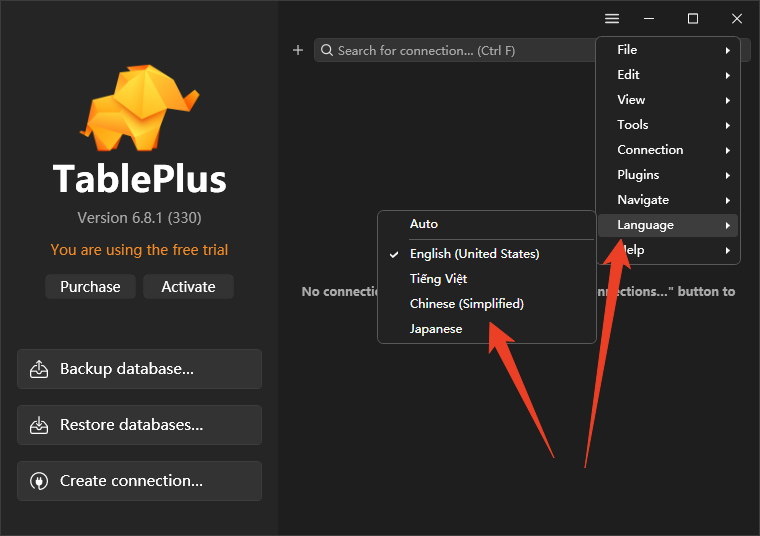760x536 pixels.
Task: Expand the View submenu arrow
Action: (728, 100)
